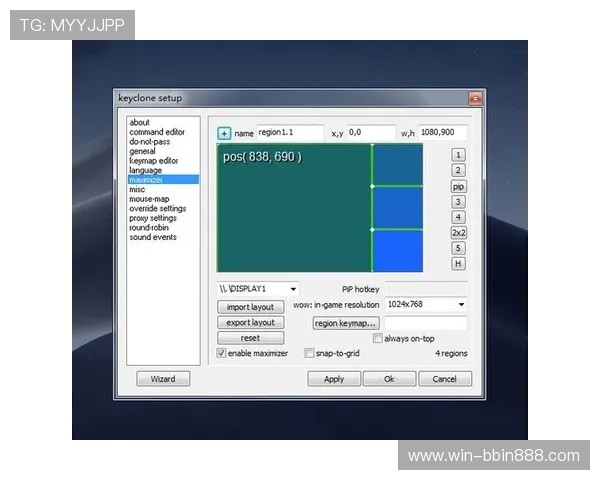This screenshot has width=600, height=480.
Task: Open the keymap editor settings page
Action: coord(153,160)
